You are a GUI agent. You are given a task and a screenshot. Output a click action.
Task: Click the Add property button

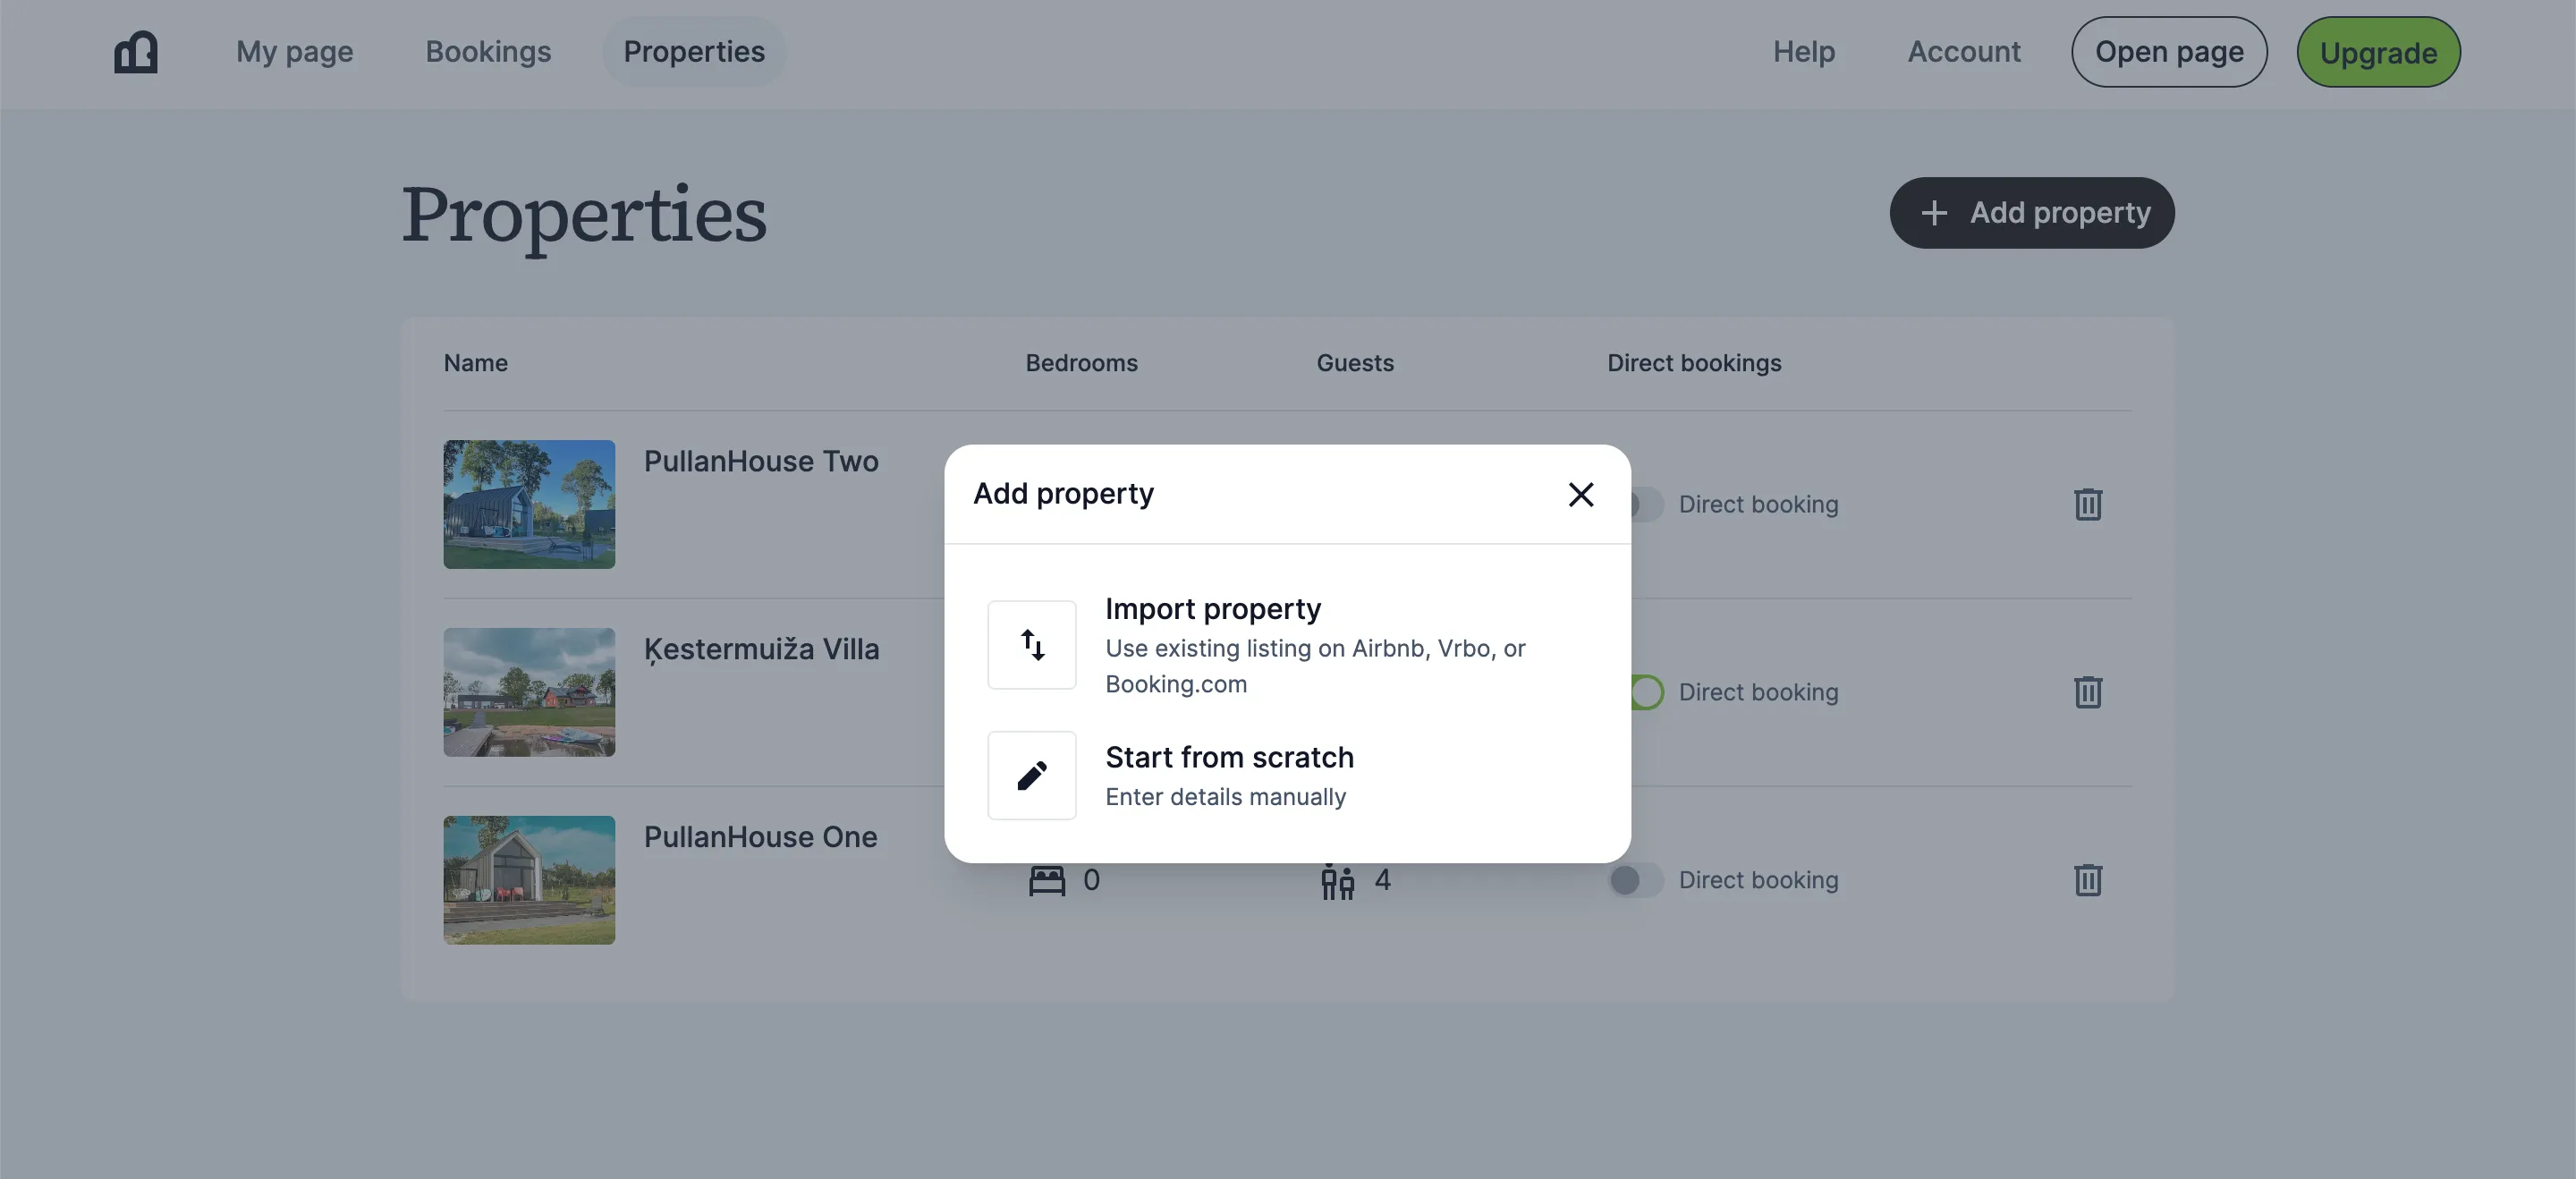pos(2031,213)
